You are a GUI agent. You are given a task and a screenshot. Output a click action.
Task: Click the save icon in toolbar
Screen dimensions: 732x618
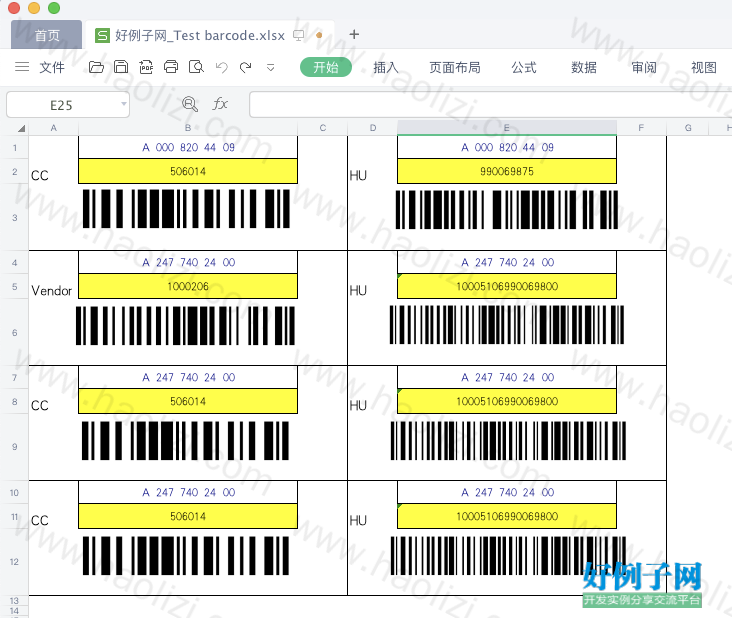(121, 67)
